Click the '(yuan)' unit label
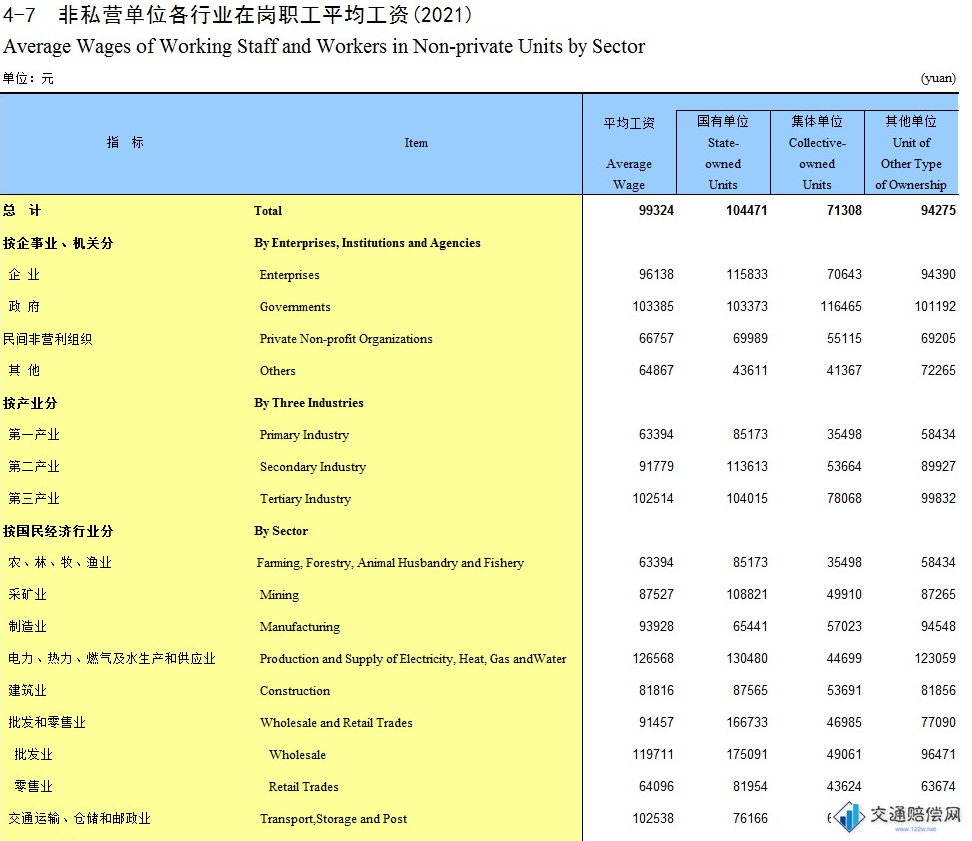This screenshot has height=841, width=972. point(938,78)
